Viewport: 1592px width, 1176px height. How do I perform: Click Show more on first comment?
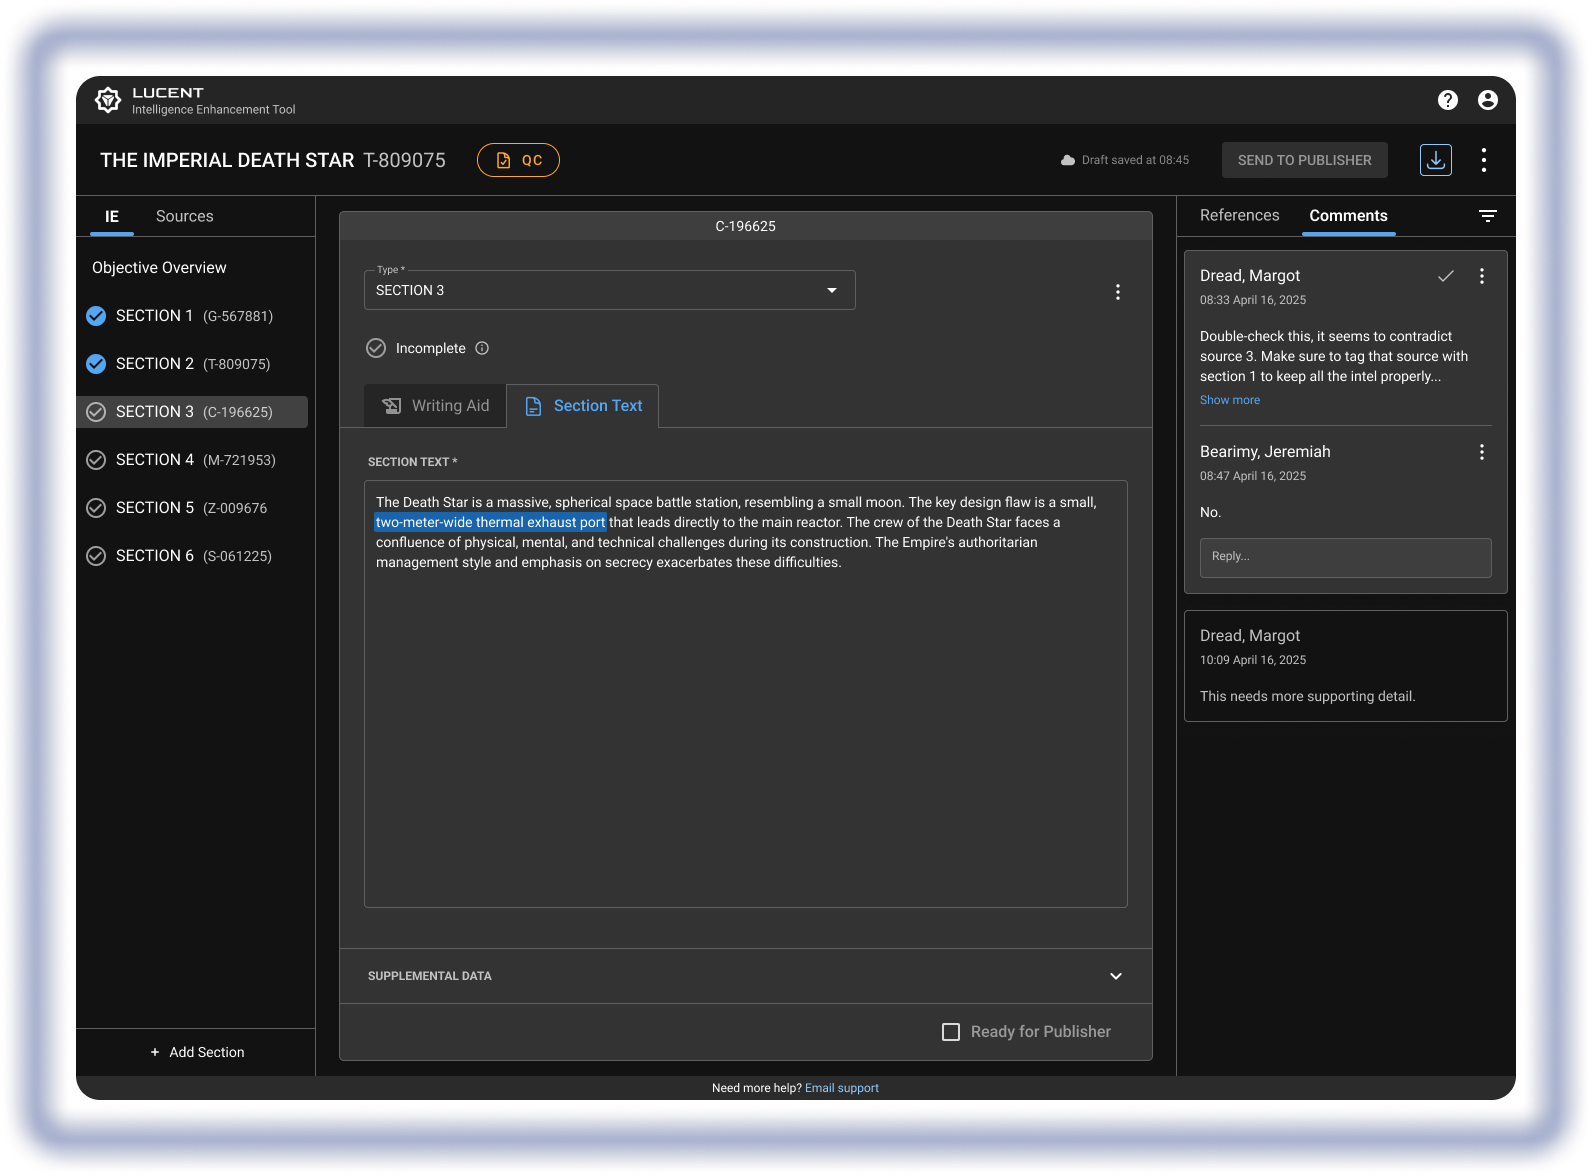1230,400
